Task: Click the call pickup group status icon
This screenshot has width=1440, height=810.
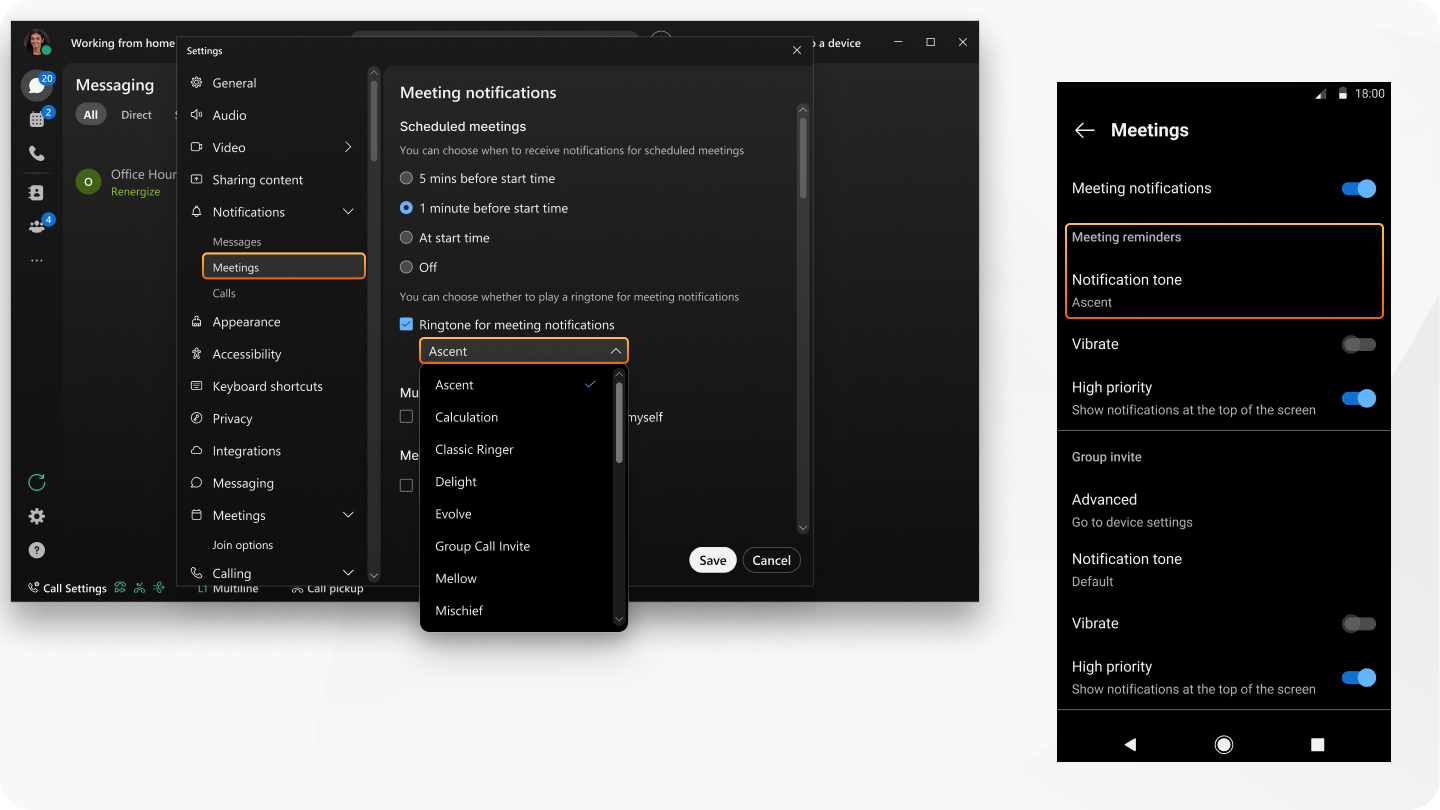Action: point(159,588)
